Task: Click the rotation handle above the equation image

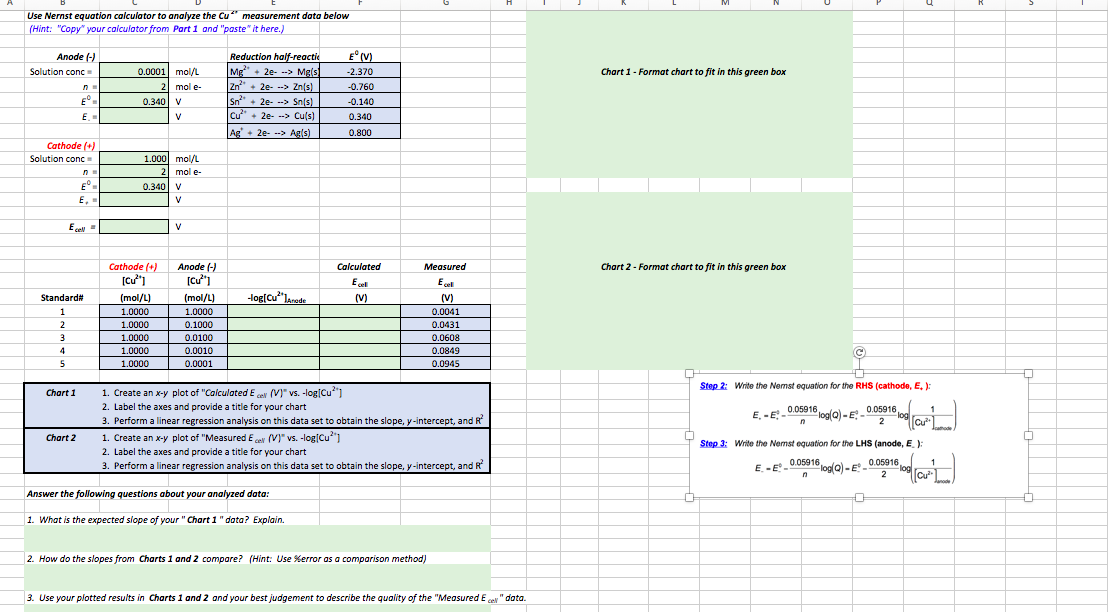Action: point(859,352)
